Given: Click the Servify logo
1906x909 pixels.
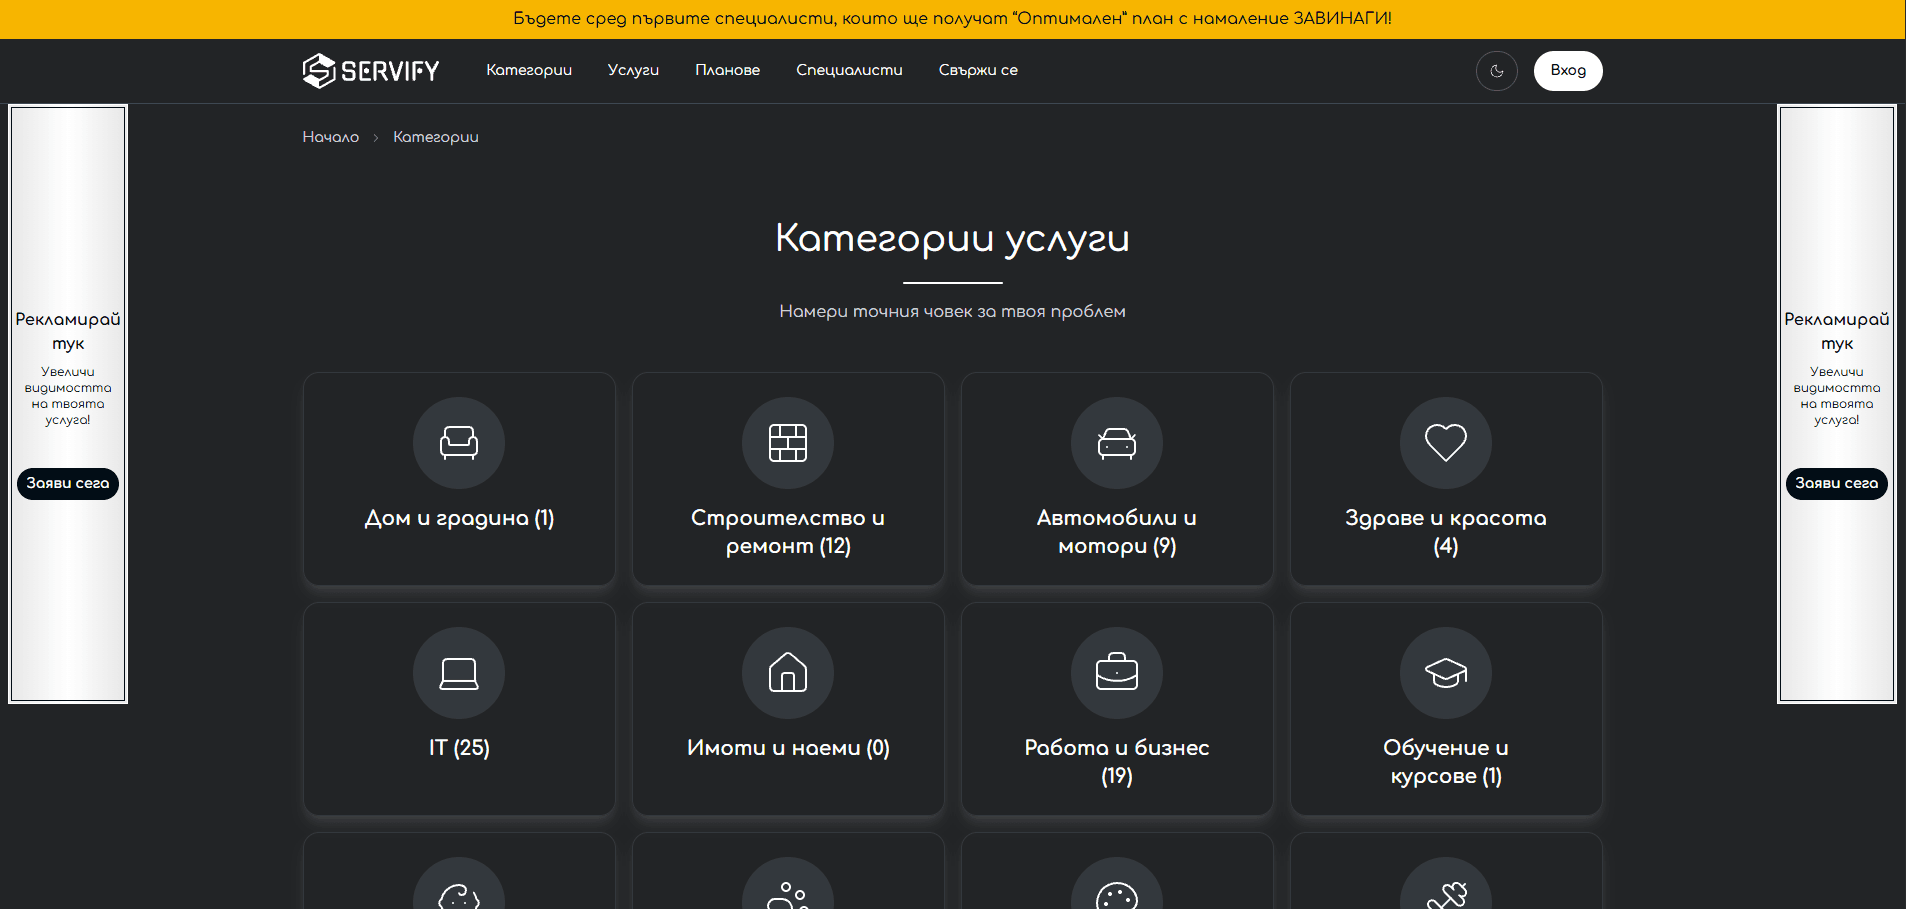Looking at the screenshot, I should pyautogui.click(x=371, y=70).
